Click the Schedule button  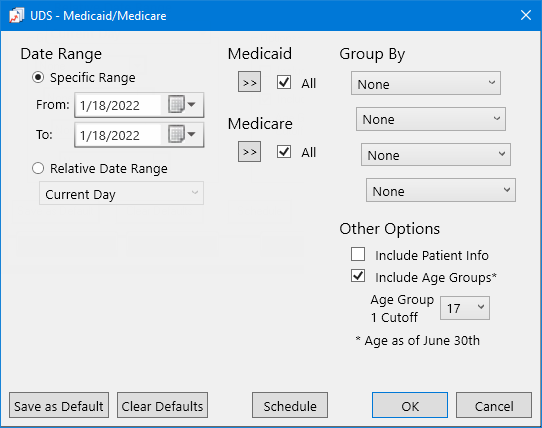[x=290, y=405]
